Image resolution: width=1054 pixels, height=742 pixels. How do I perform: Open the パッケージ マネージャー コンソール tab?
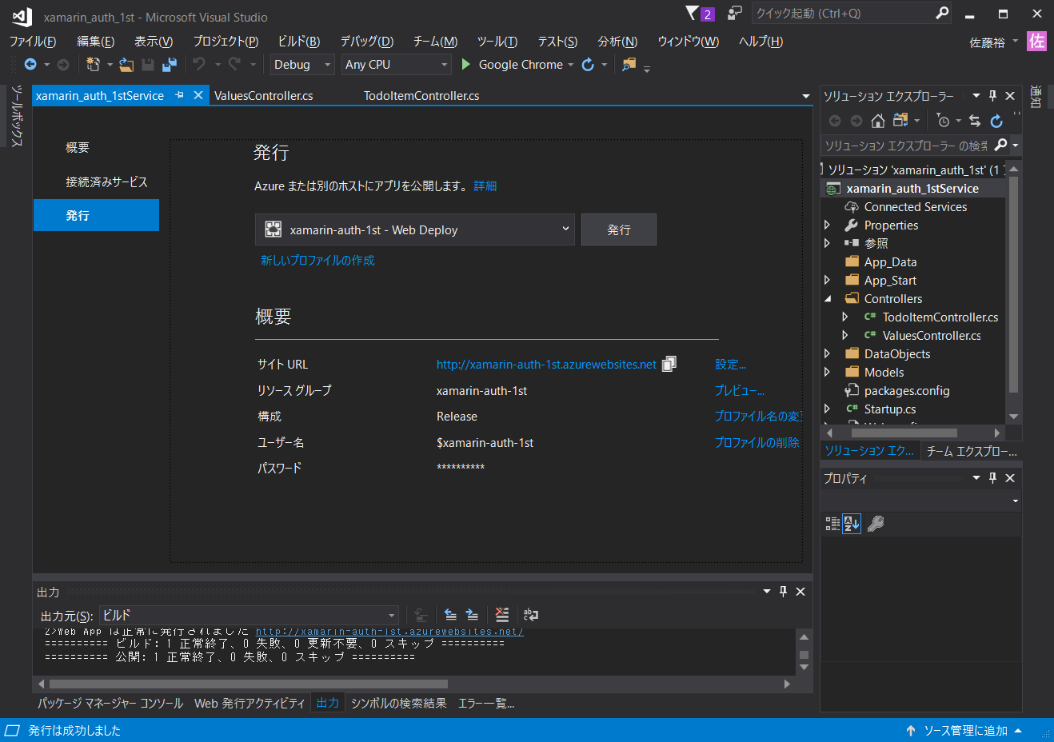click(x=110, y=703)
